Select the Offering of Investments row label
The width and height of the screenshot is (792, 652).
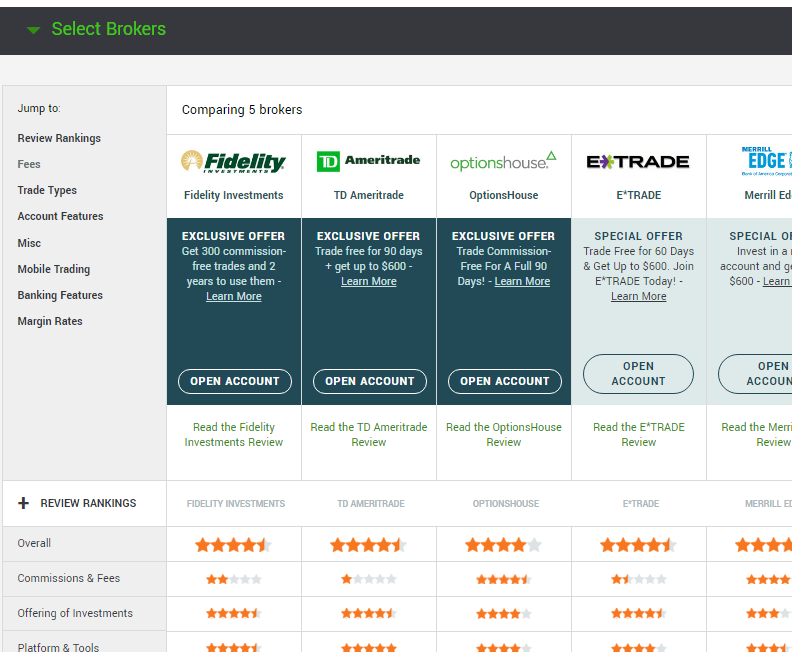[75, 613]
